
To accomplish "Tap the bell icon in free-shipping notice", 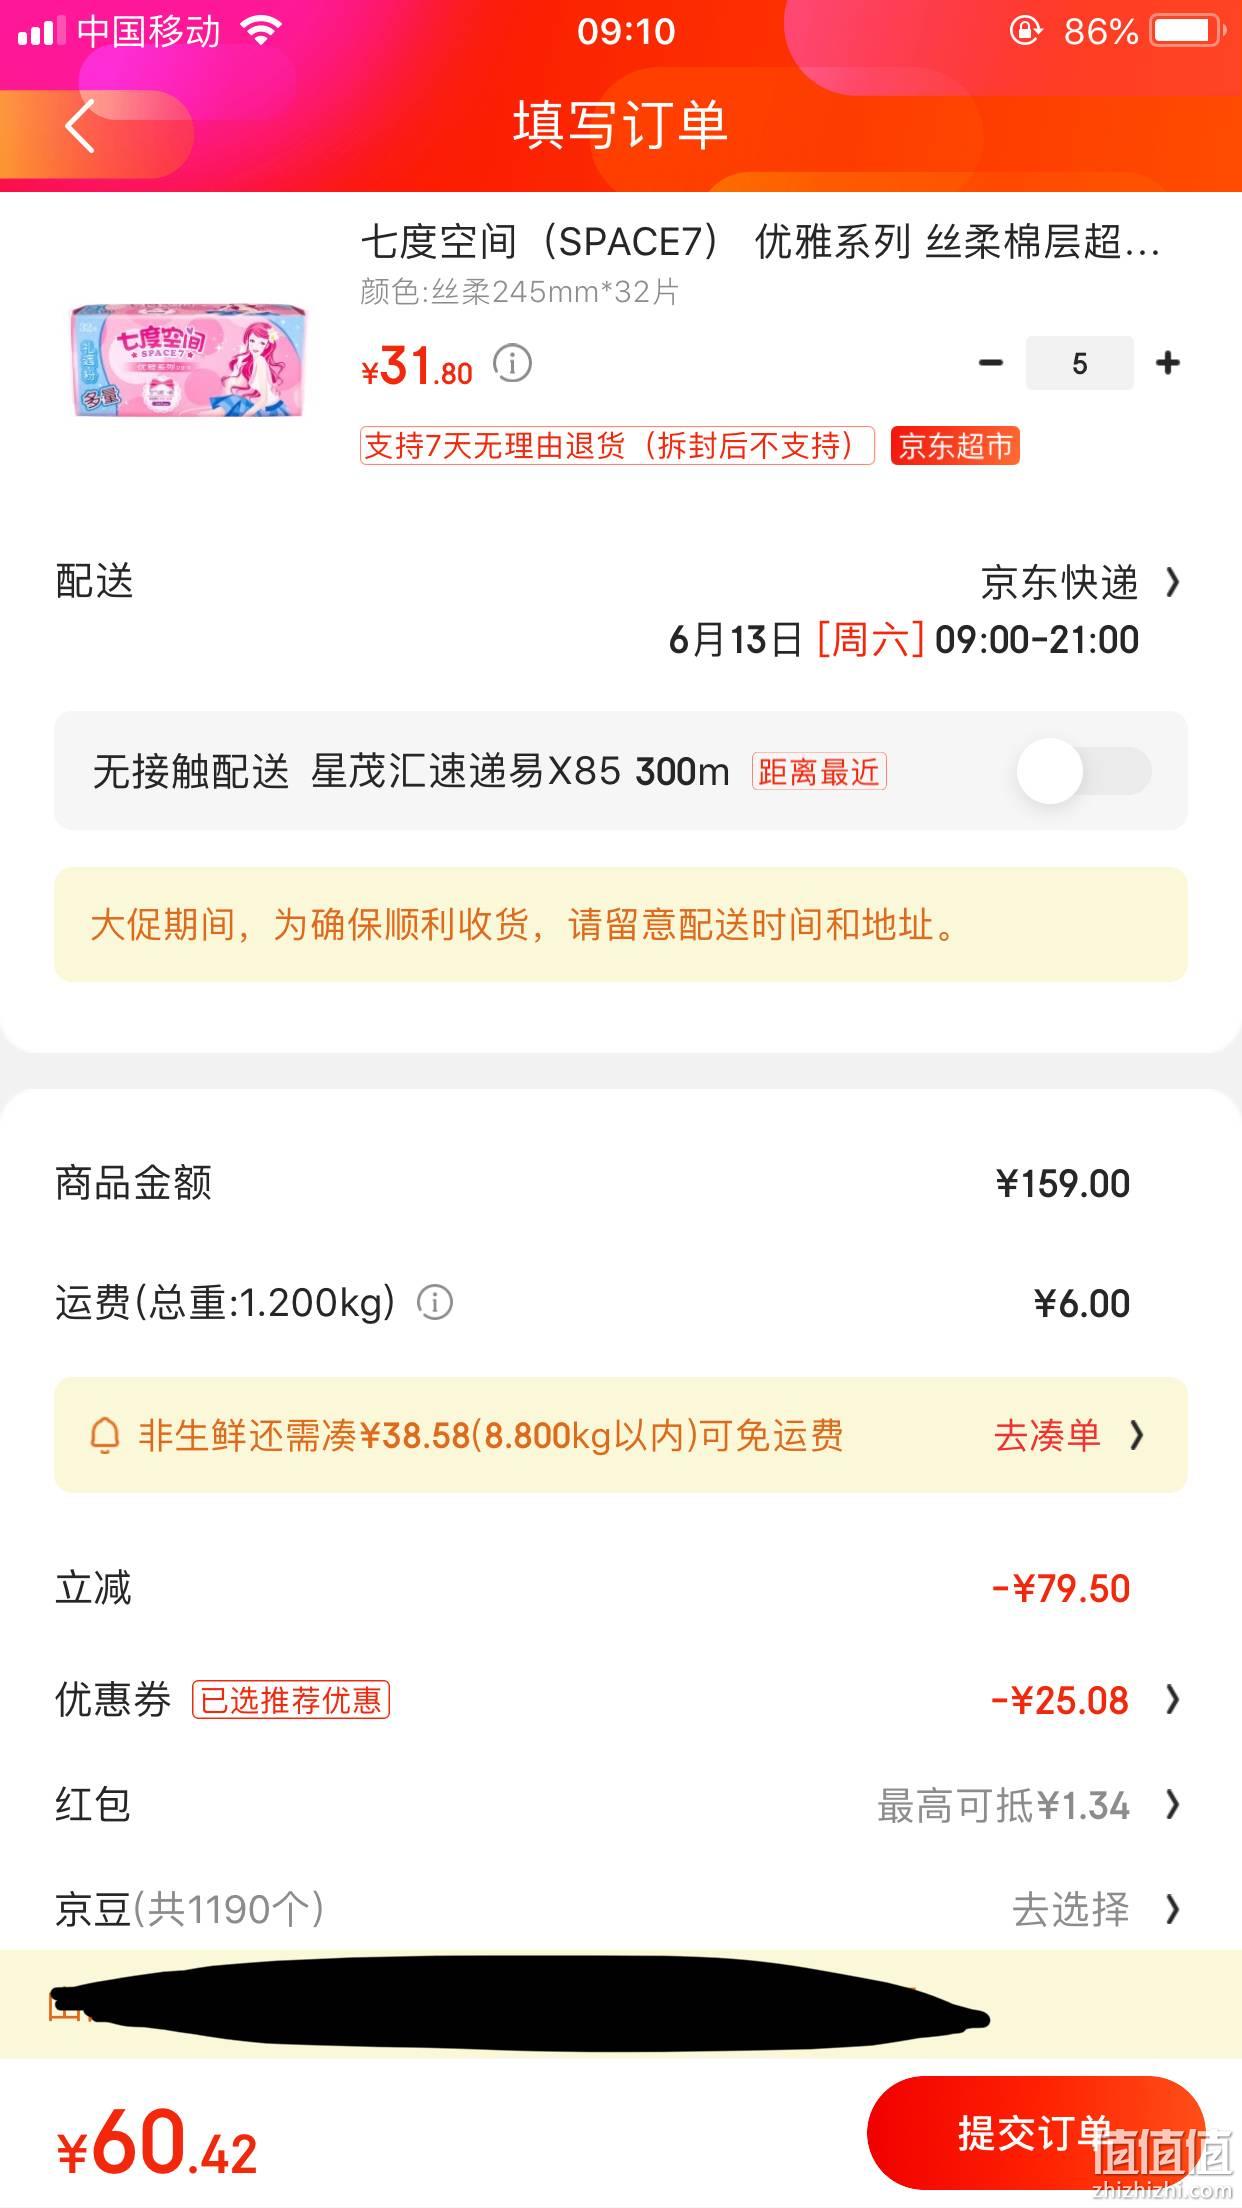I will click(105, 1436).
